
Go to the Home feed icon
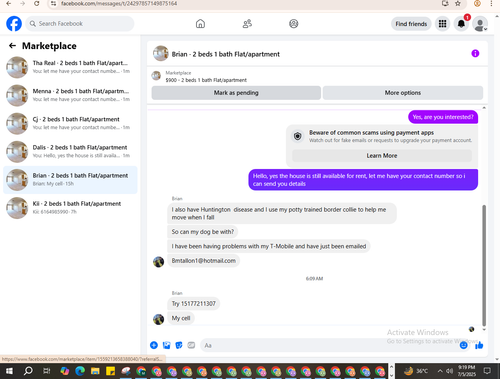tap(200, 24)
